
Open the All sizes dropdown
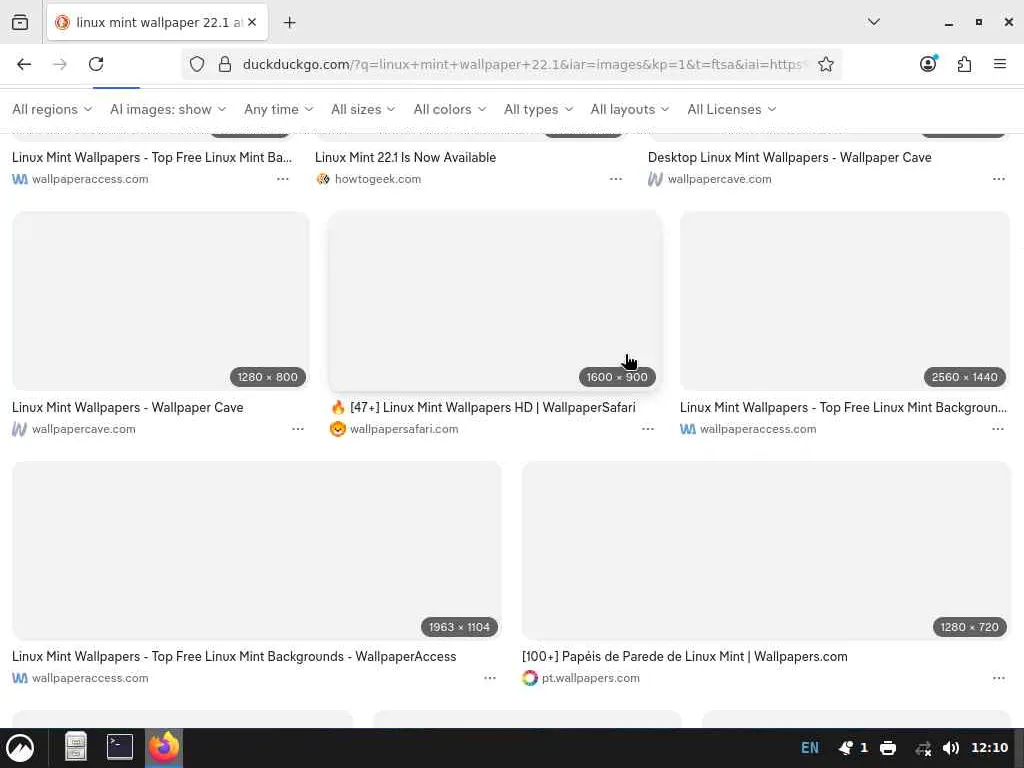click(363, 109)
